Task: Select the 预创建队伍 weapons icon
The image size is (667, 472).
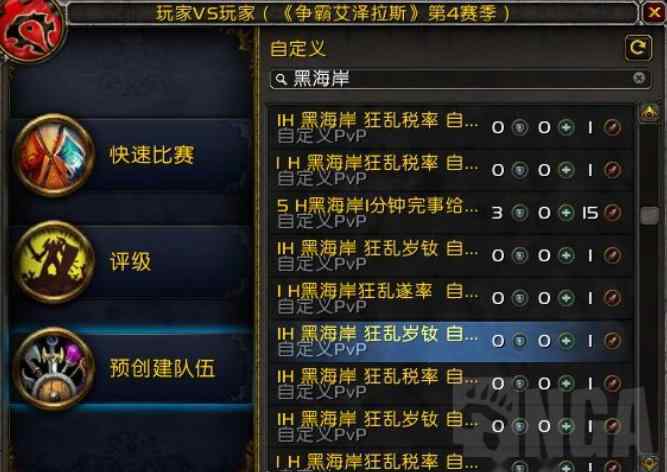Action: [54, 369]
